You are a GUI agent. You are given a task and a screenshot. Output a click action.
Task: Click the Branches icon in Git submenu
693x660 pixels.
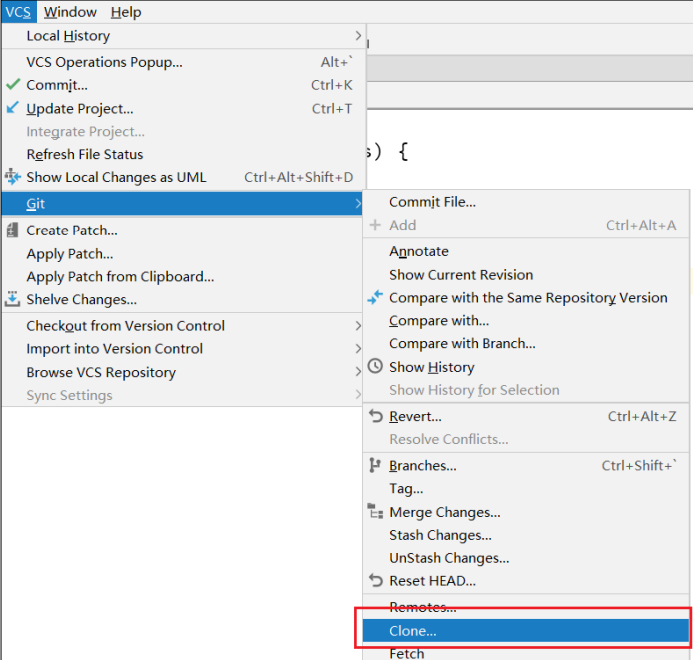click(375, 465)
